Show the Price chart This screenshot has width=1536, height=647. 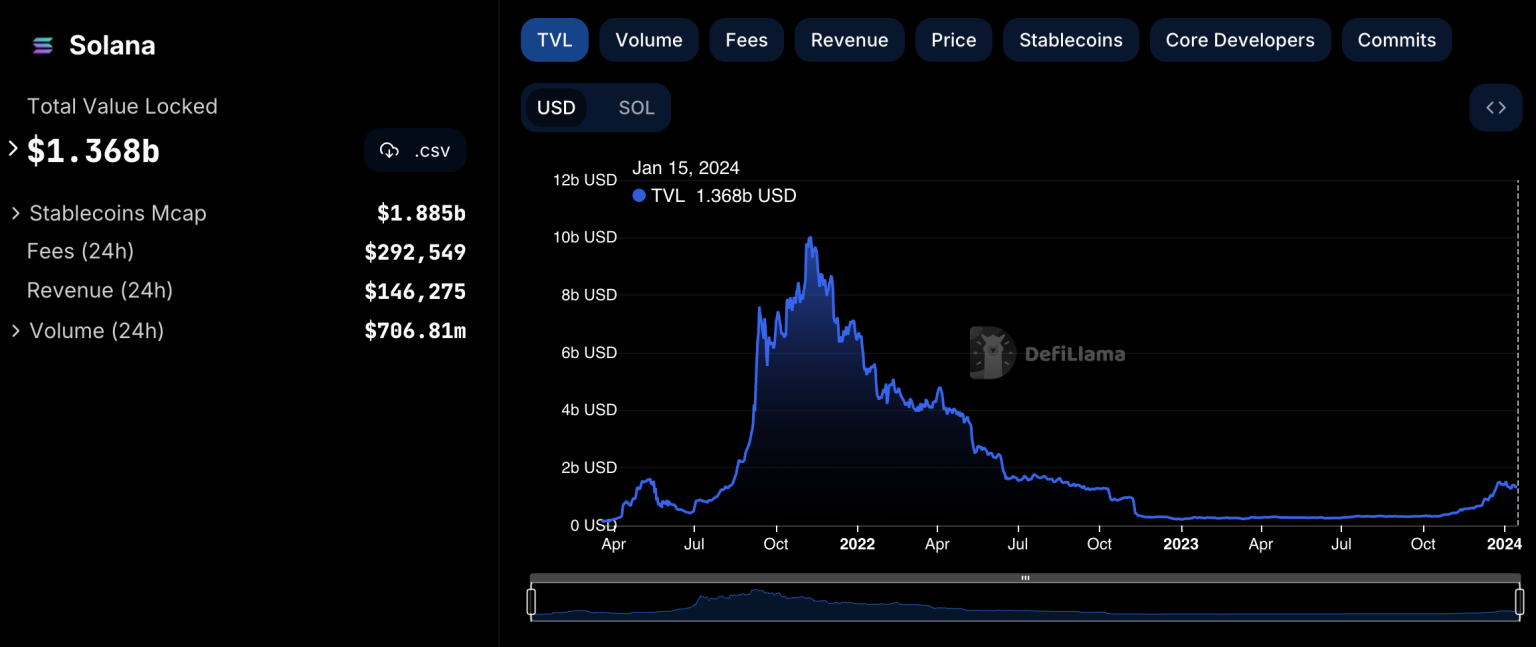coord(953,40)
